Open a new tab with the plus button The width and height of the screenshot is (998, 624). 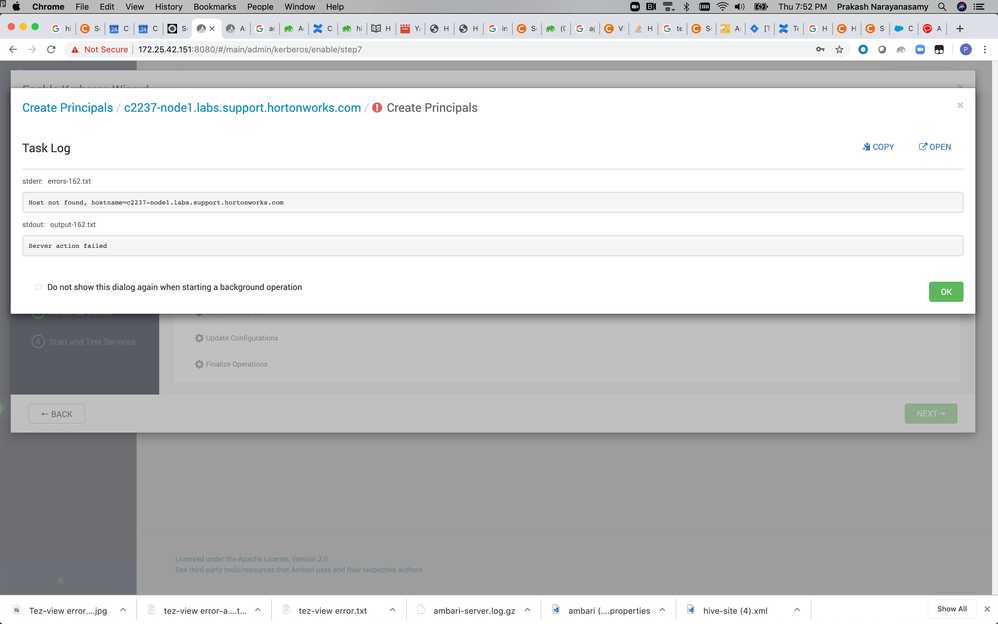click(960, 29)
